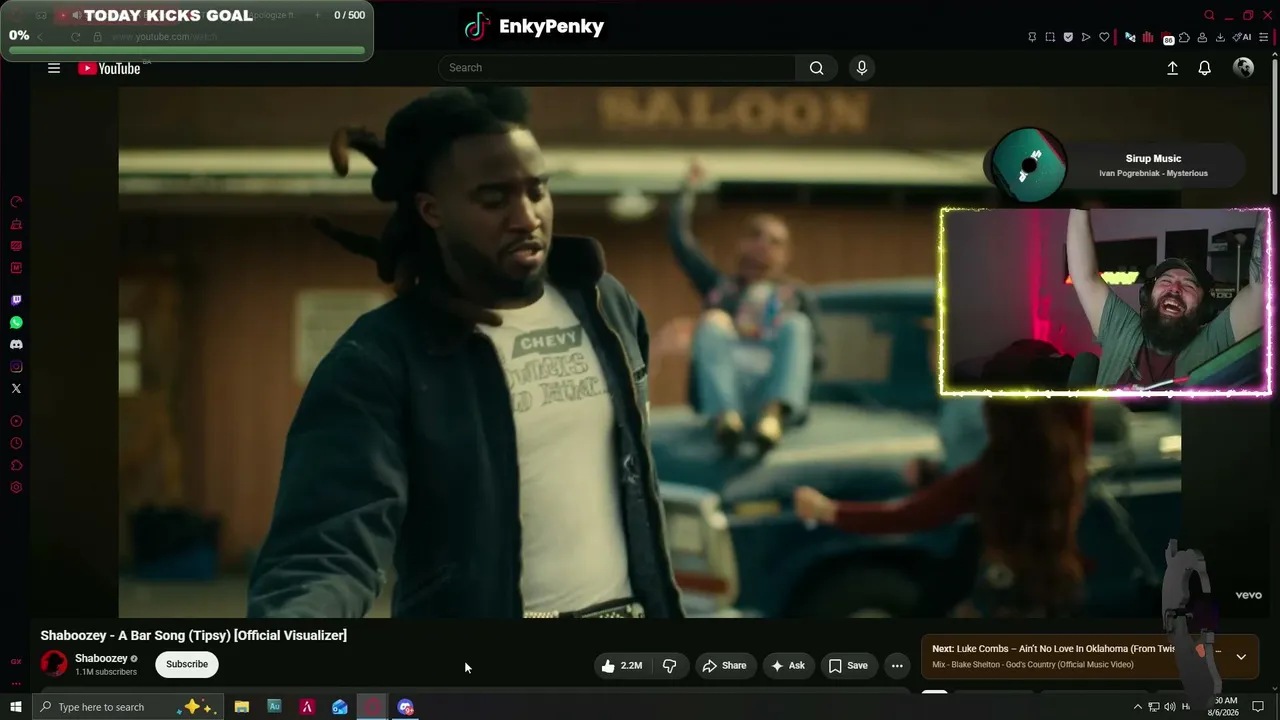Screen dimensions: 1280x720
Task: Expand the Next up mix panel chevron
Action: pos(1241,657)
